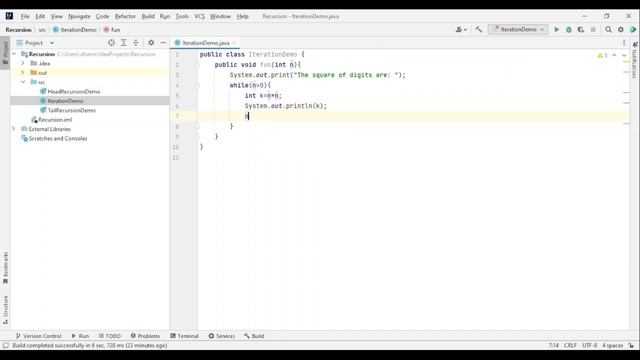Collapse the src folder

pos(23,82)
